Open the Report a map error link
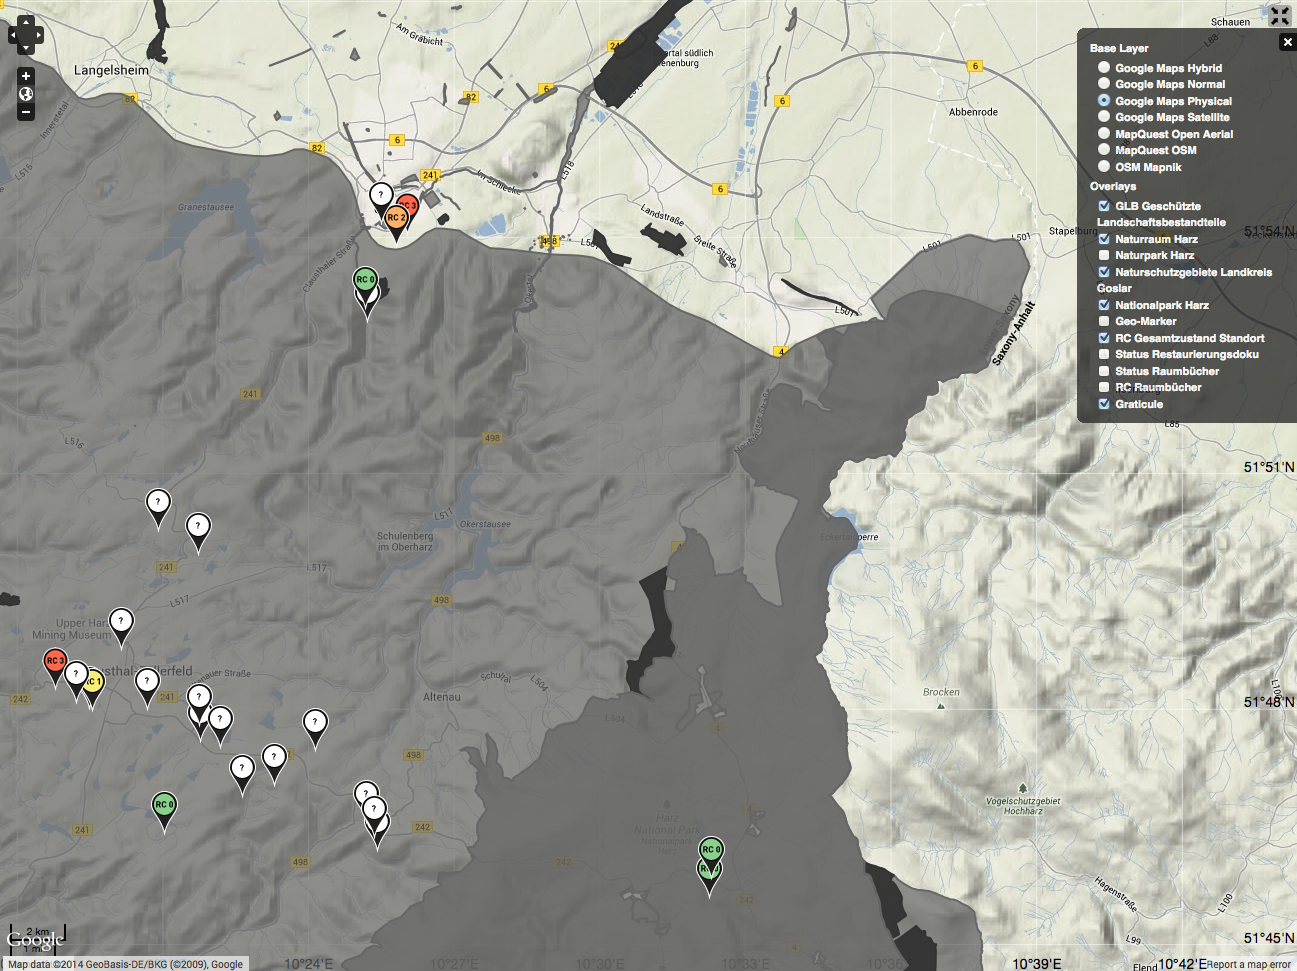1297x971 pixels. point(1248,964)
